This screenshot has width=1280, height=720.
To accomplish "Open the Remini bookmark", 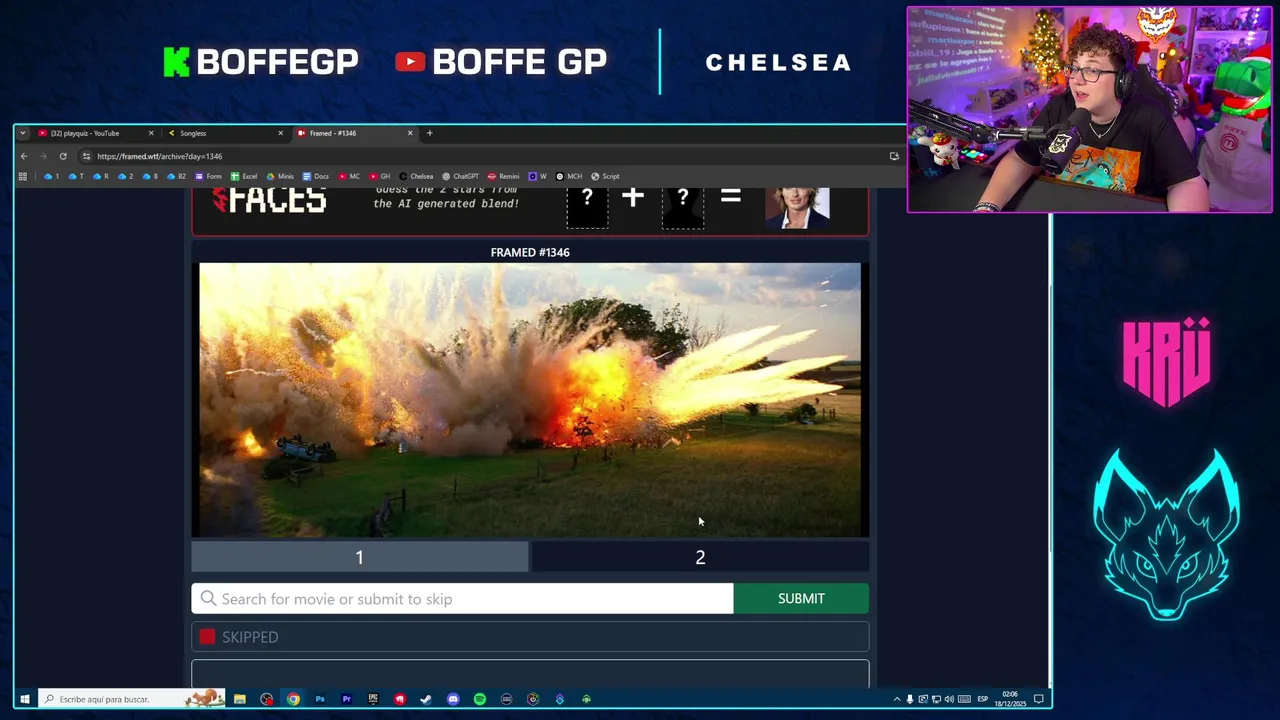I will 504,176.
